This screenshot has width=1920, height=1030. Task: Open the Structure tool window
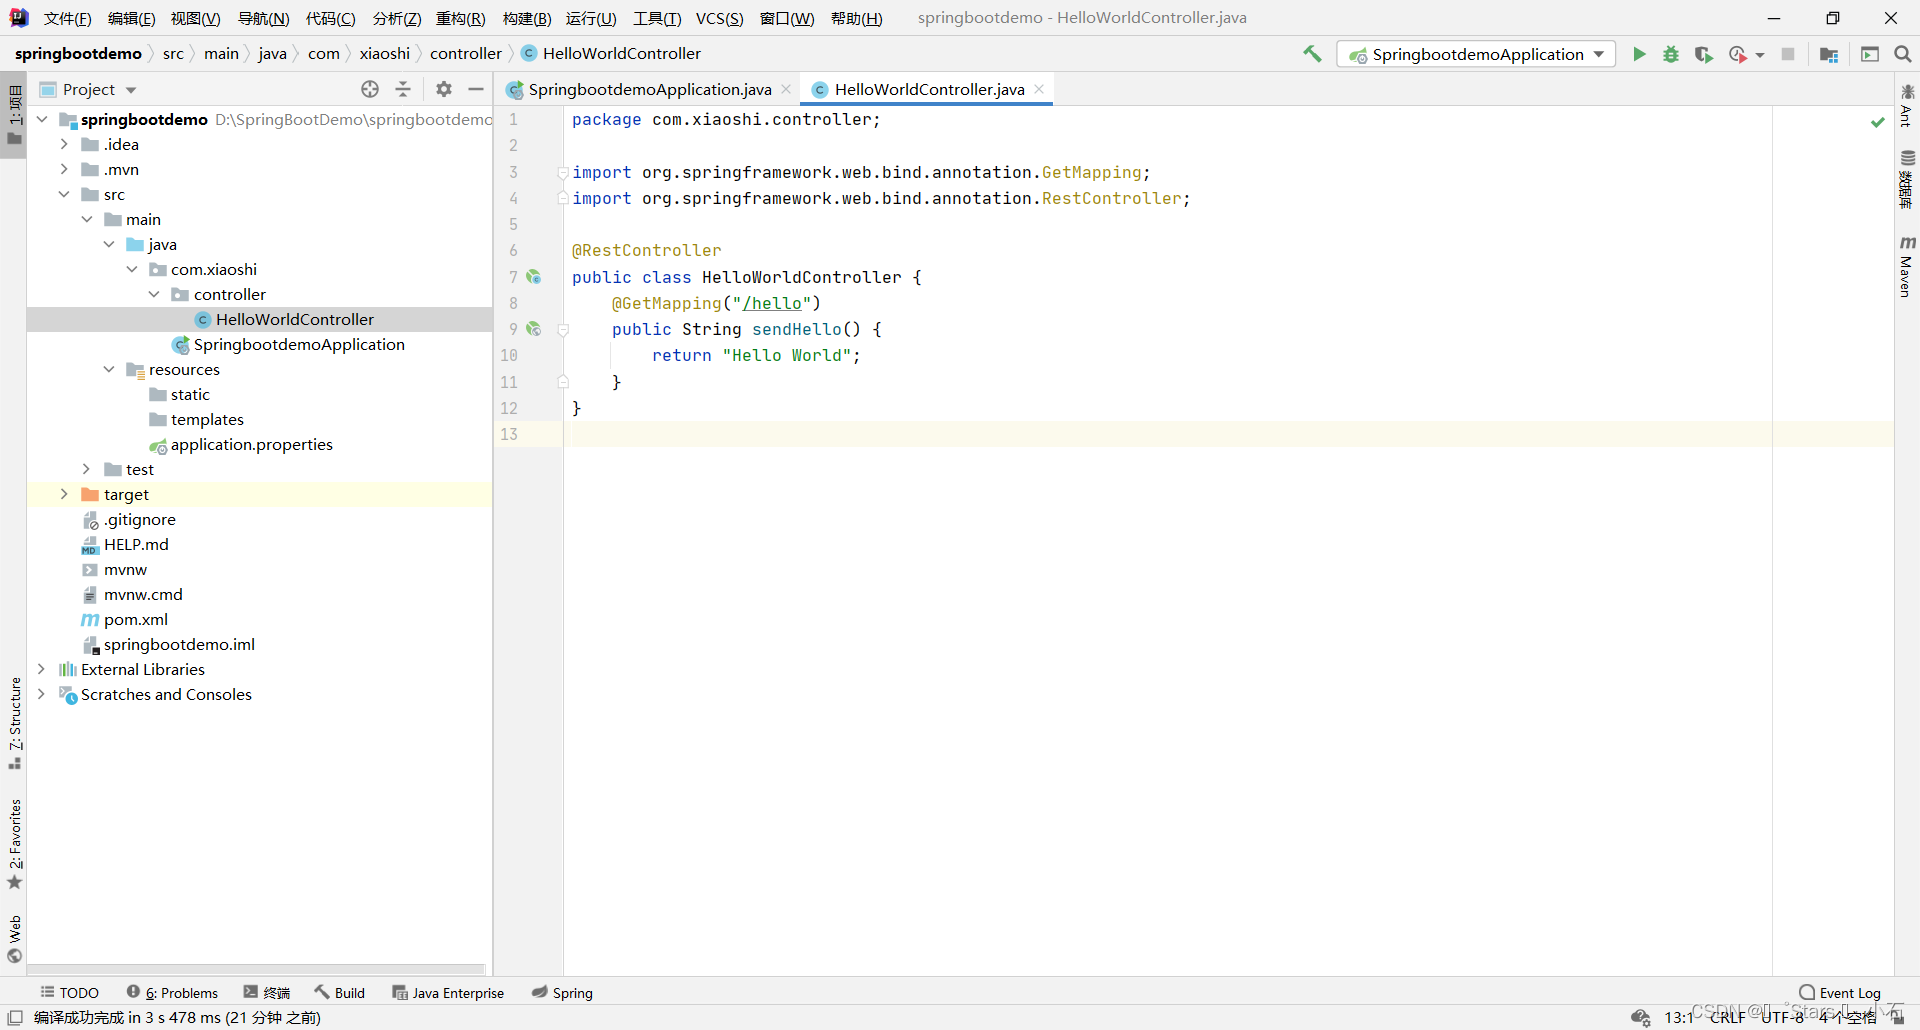15,723
